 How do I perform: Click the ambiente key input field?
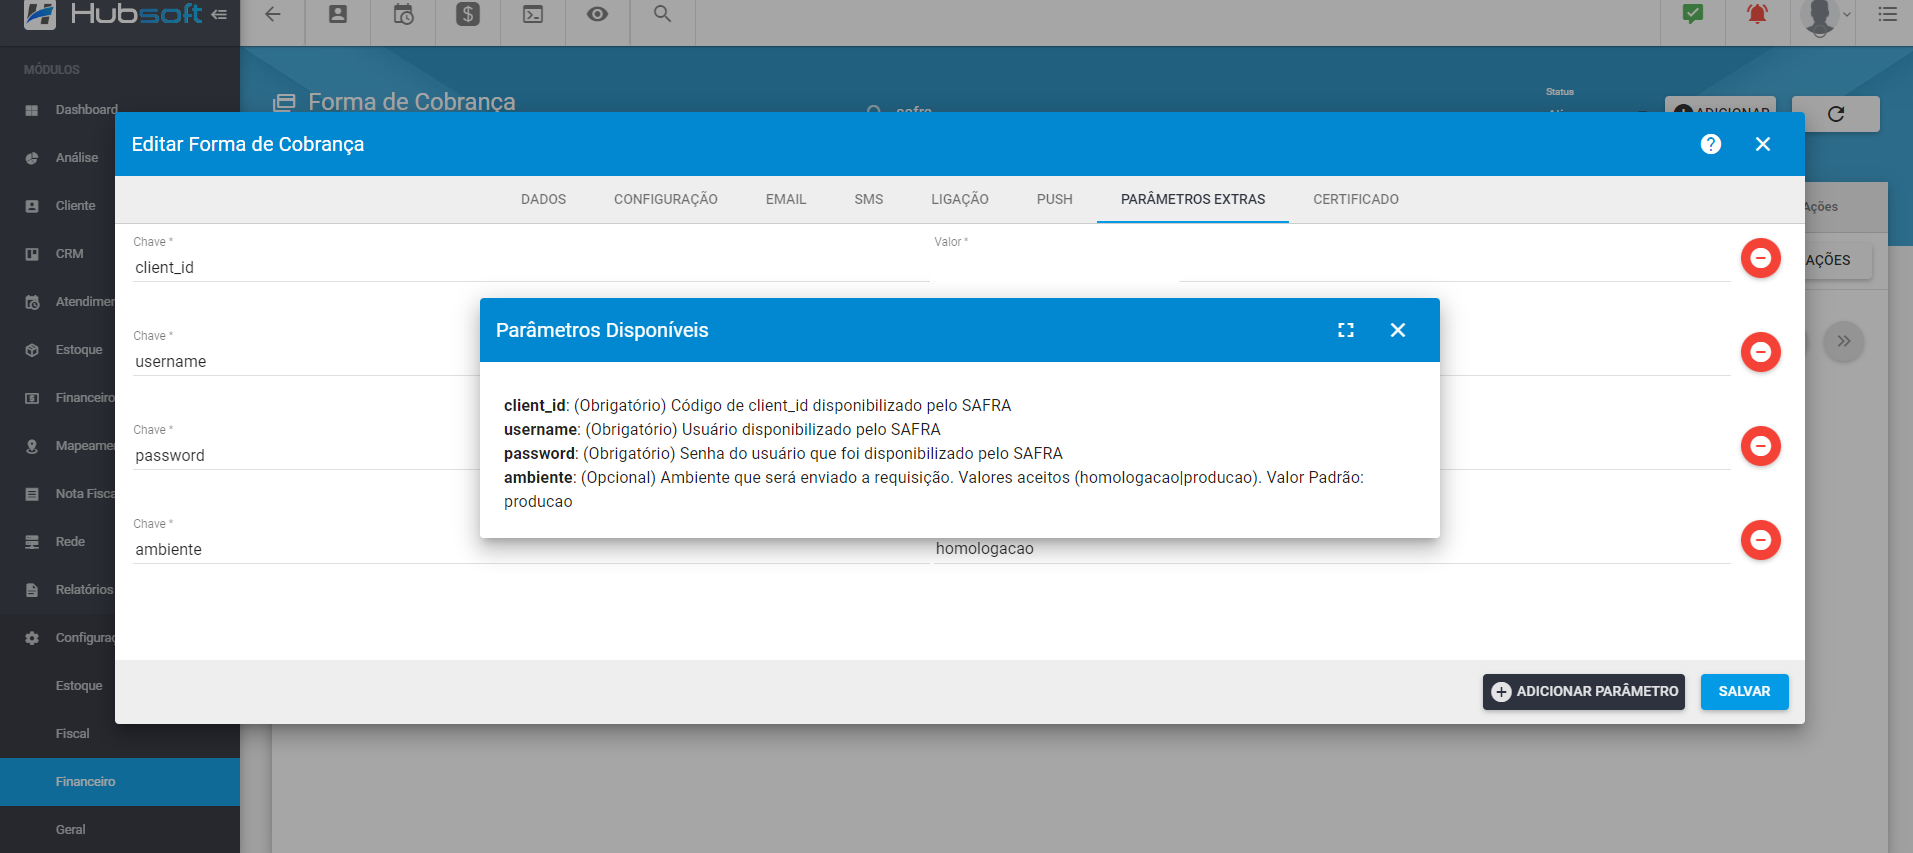point(532,550)
